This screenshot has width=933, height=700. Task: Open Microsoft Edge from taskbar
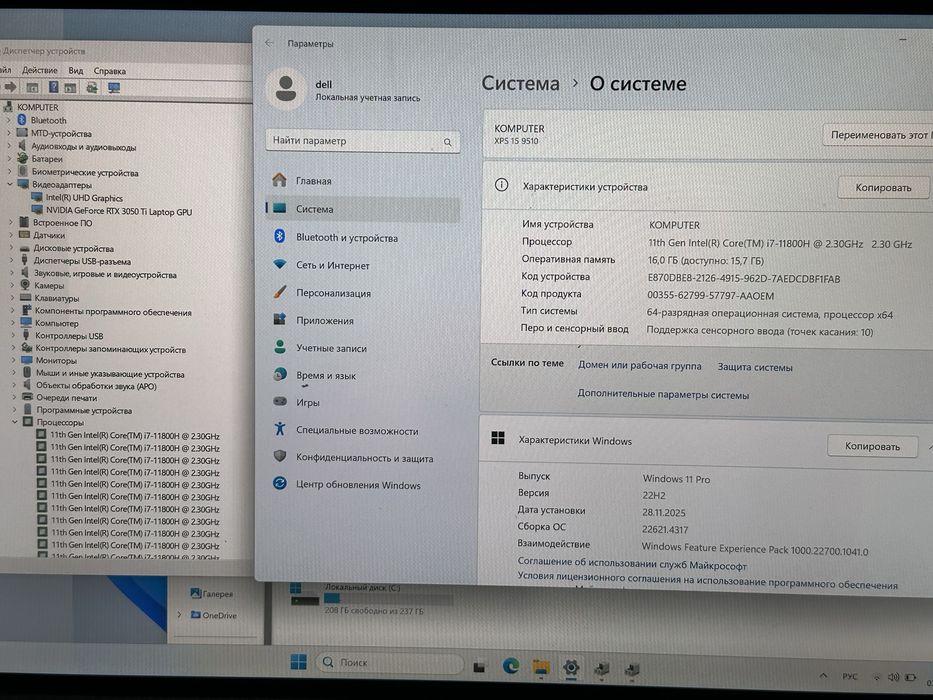pyautogui.click(x=511, y=665)
